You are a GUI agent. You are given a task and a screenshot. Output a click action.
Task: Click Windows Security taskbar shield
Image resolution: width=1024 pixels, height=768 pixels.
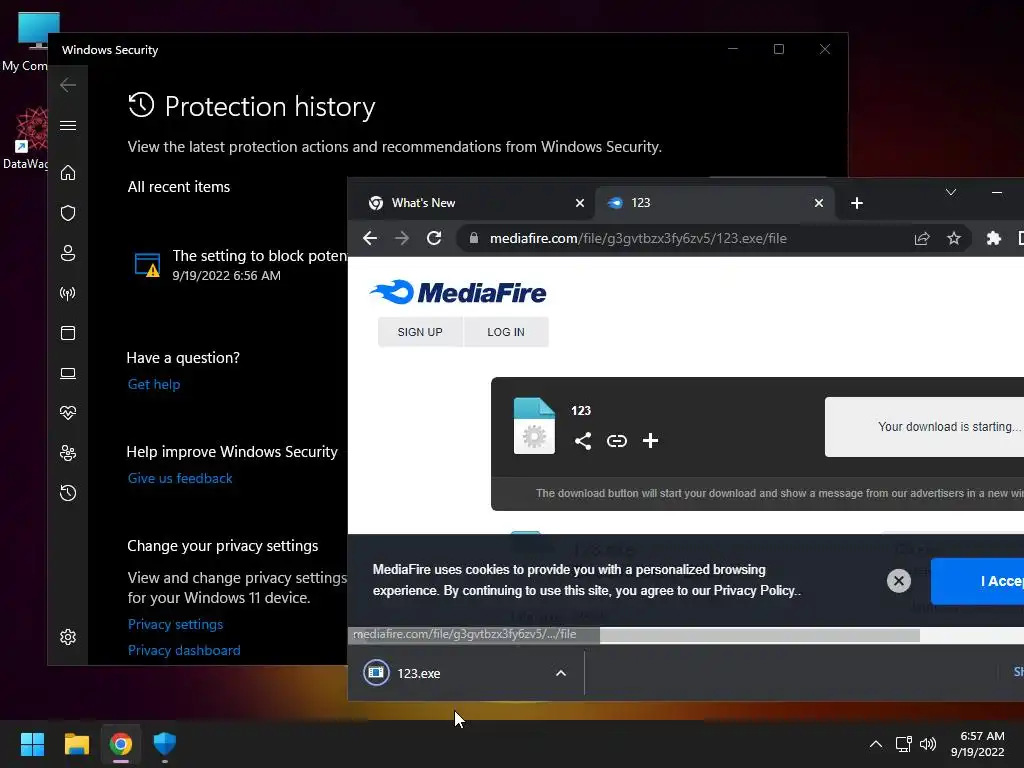point(165,744)
